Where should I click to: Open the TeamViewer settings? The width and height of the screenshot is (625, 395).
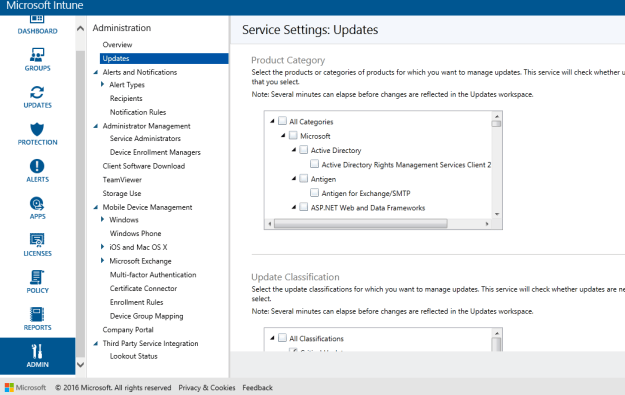click(122, 180)
